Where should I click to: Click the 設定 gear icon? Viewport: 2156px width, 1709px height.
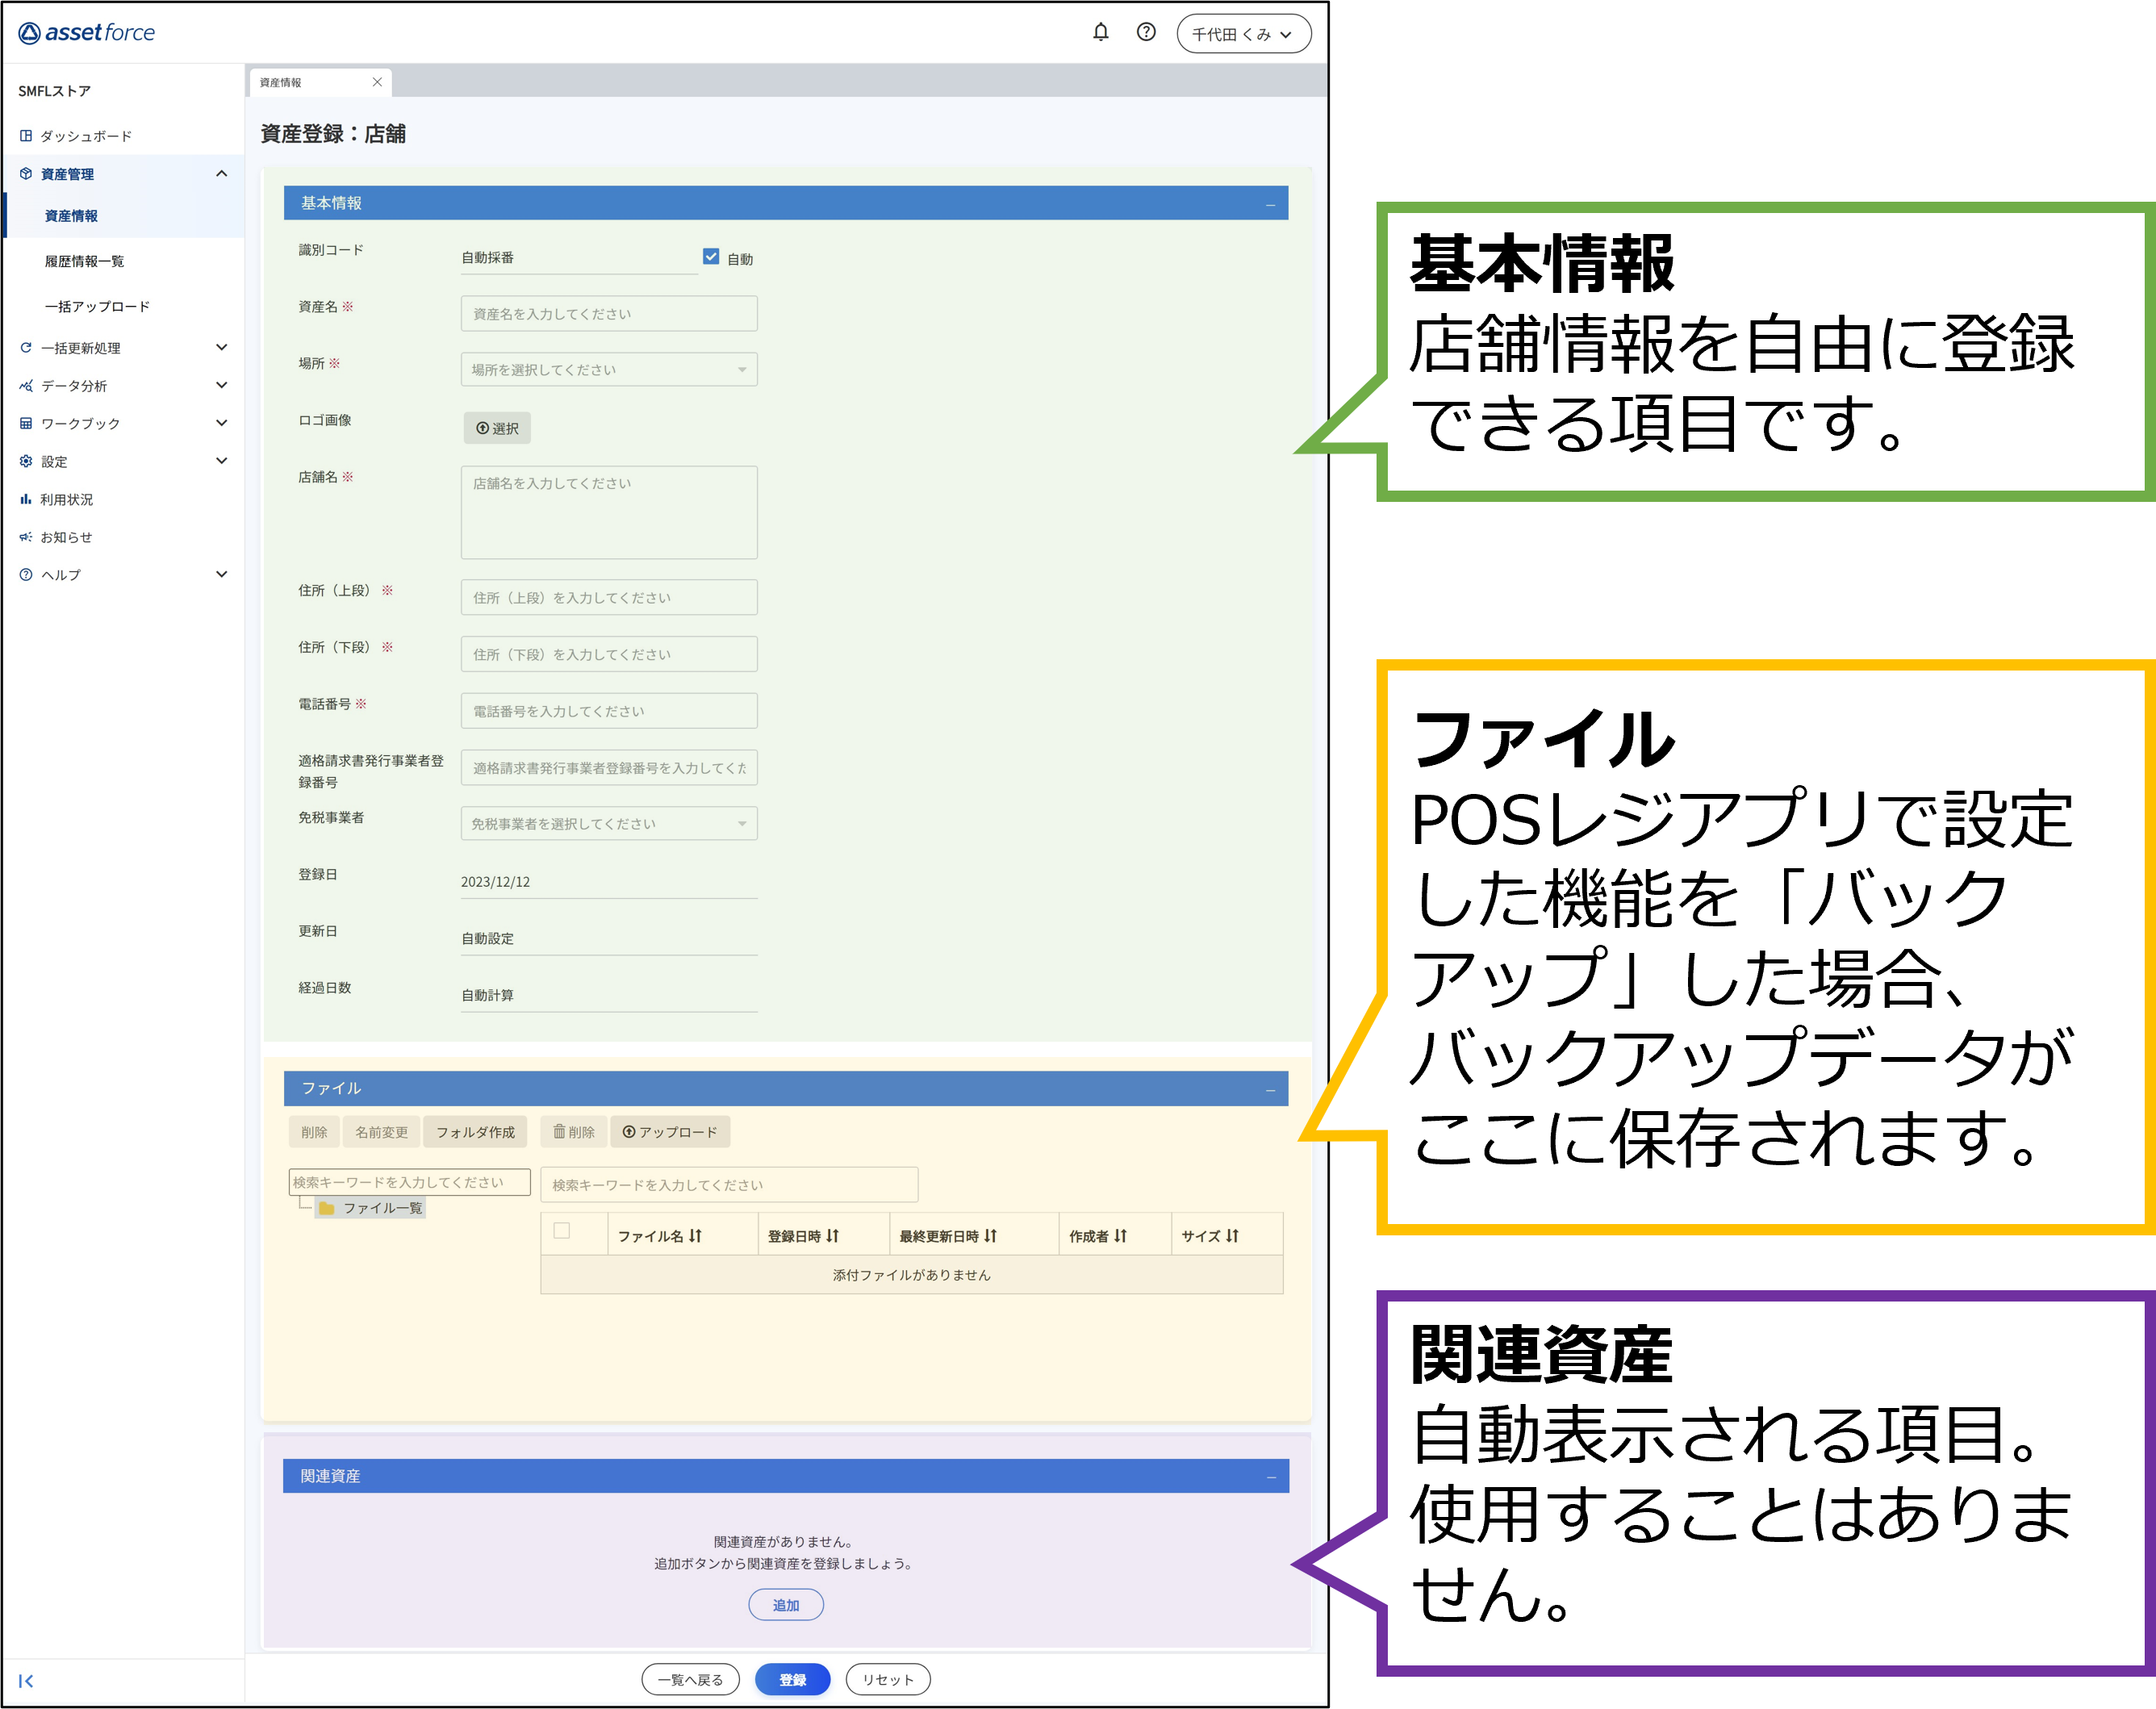(x=25, y=461)
